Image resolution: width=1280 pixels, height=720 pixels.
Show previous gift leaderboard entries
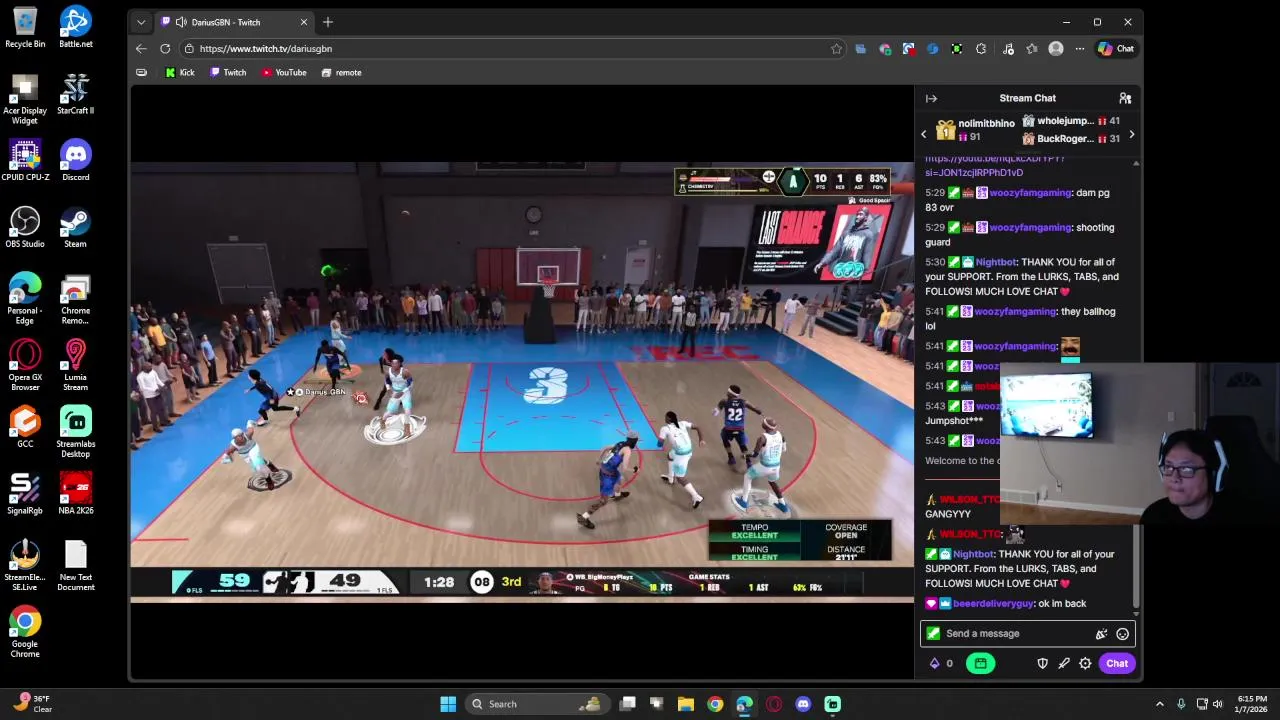point(924,134)
